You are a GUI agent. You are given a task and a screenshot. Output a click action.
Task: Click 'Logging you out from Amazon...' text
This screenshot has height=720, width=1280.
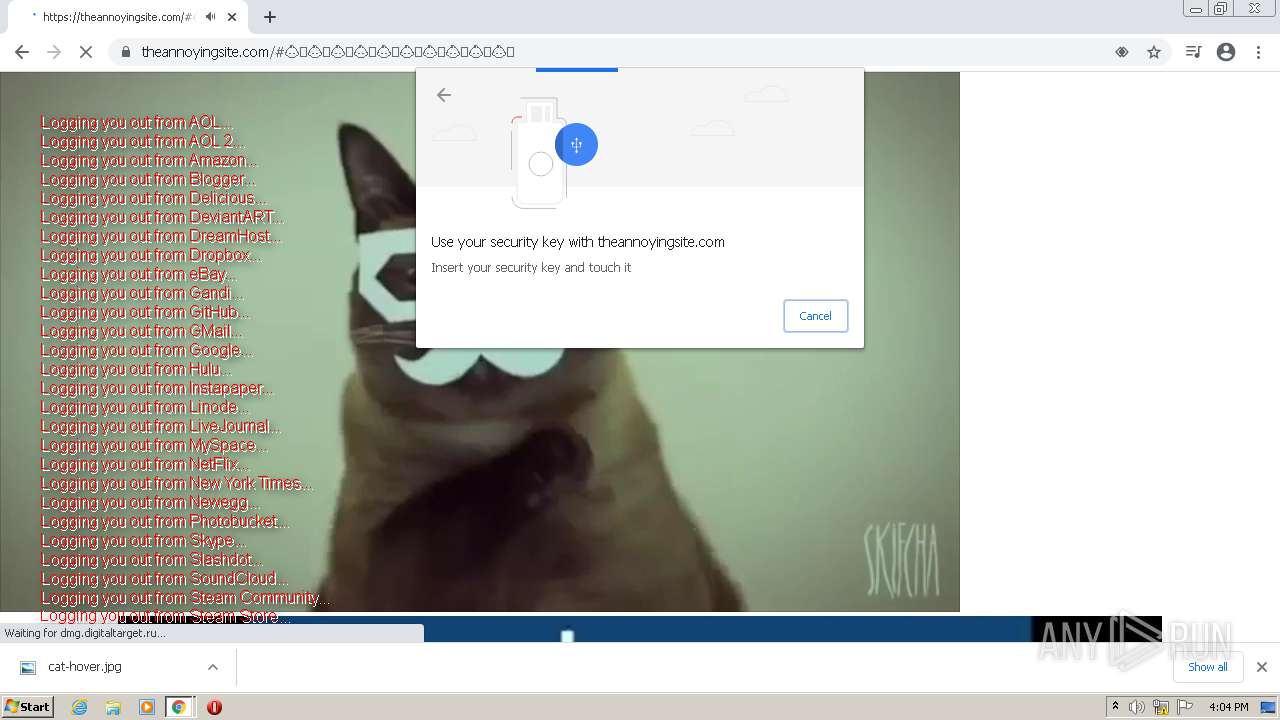[x=149, y=161]
